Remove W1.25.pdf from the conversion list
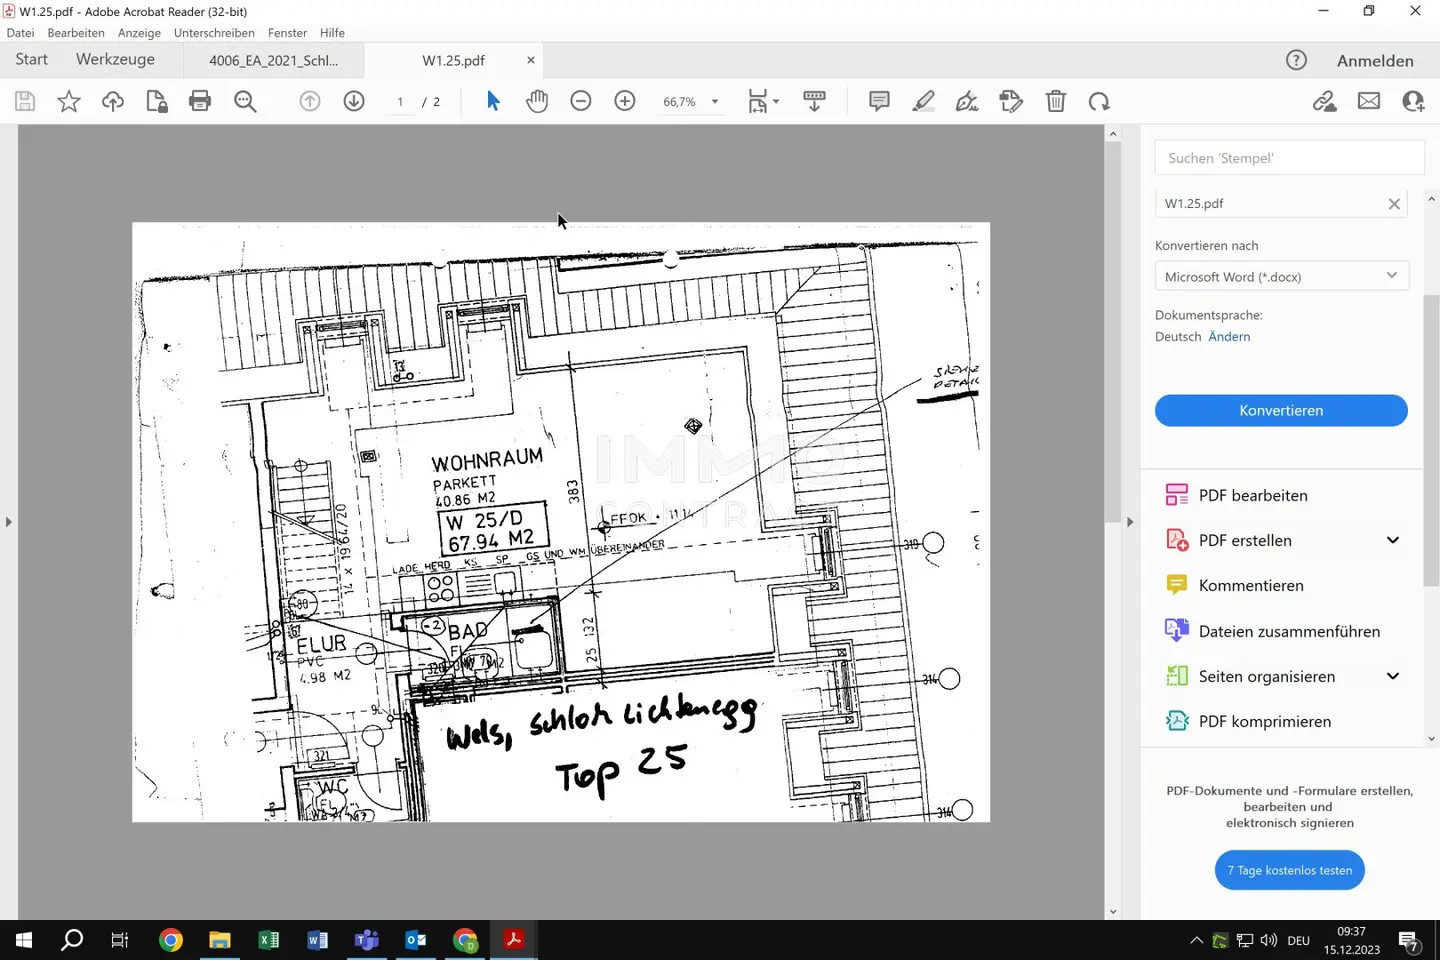Image resolution: width=1440 pixels, height=960 pixels. (x=1394, y=204)
